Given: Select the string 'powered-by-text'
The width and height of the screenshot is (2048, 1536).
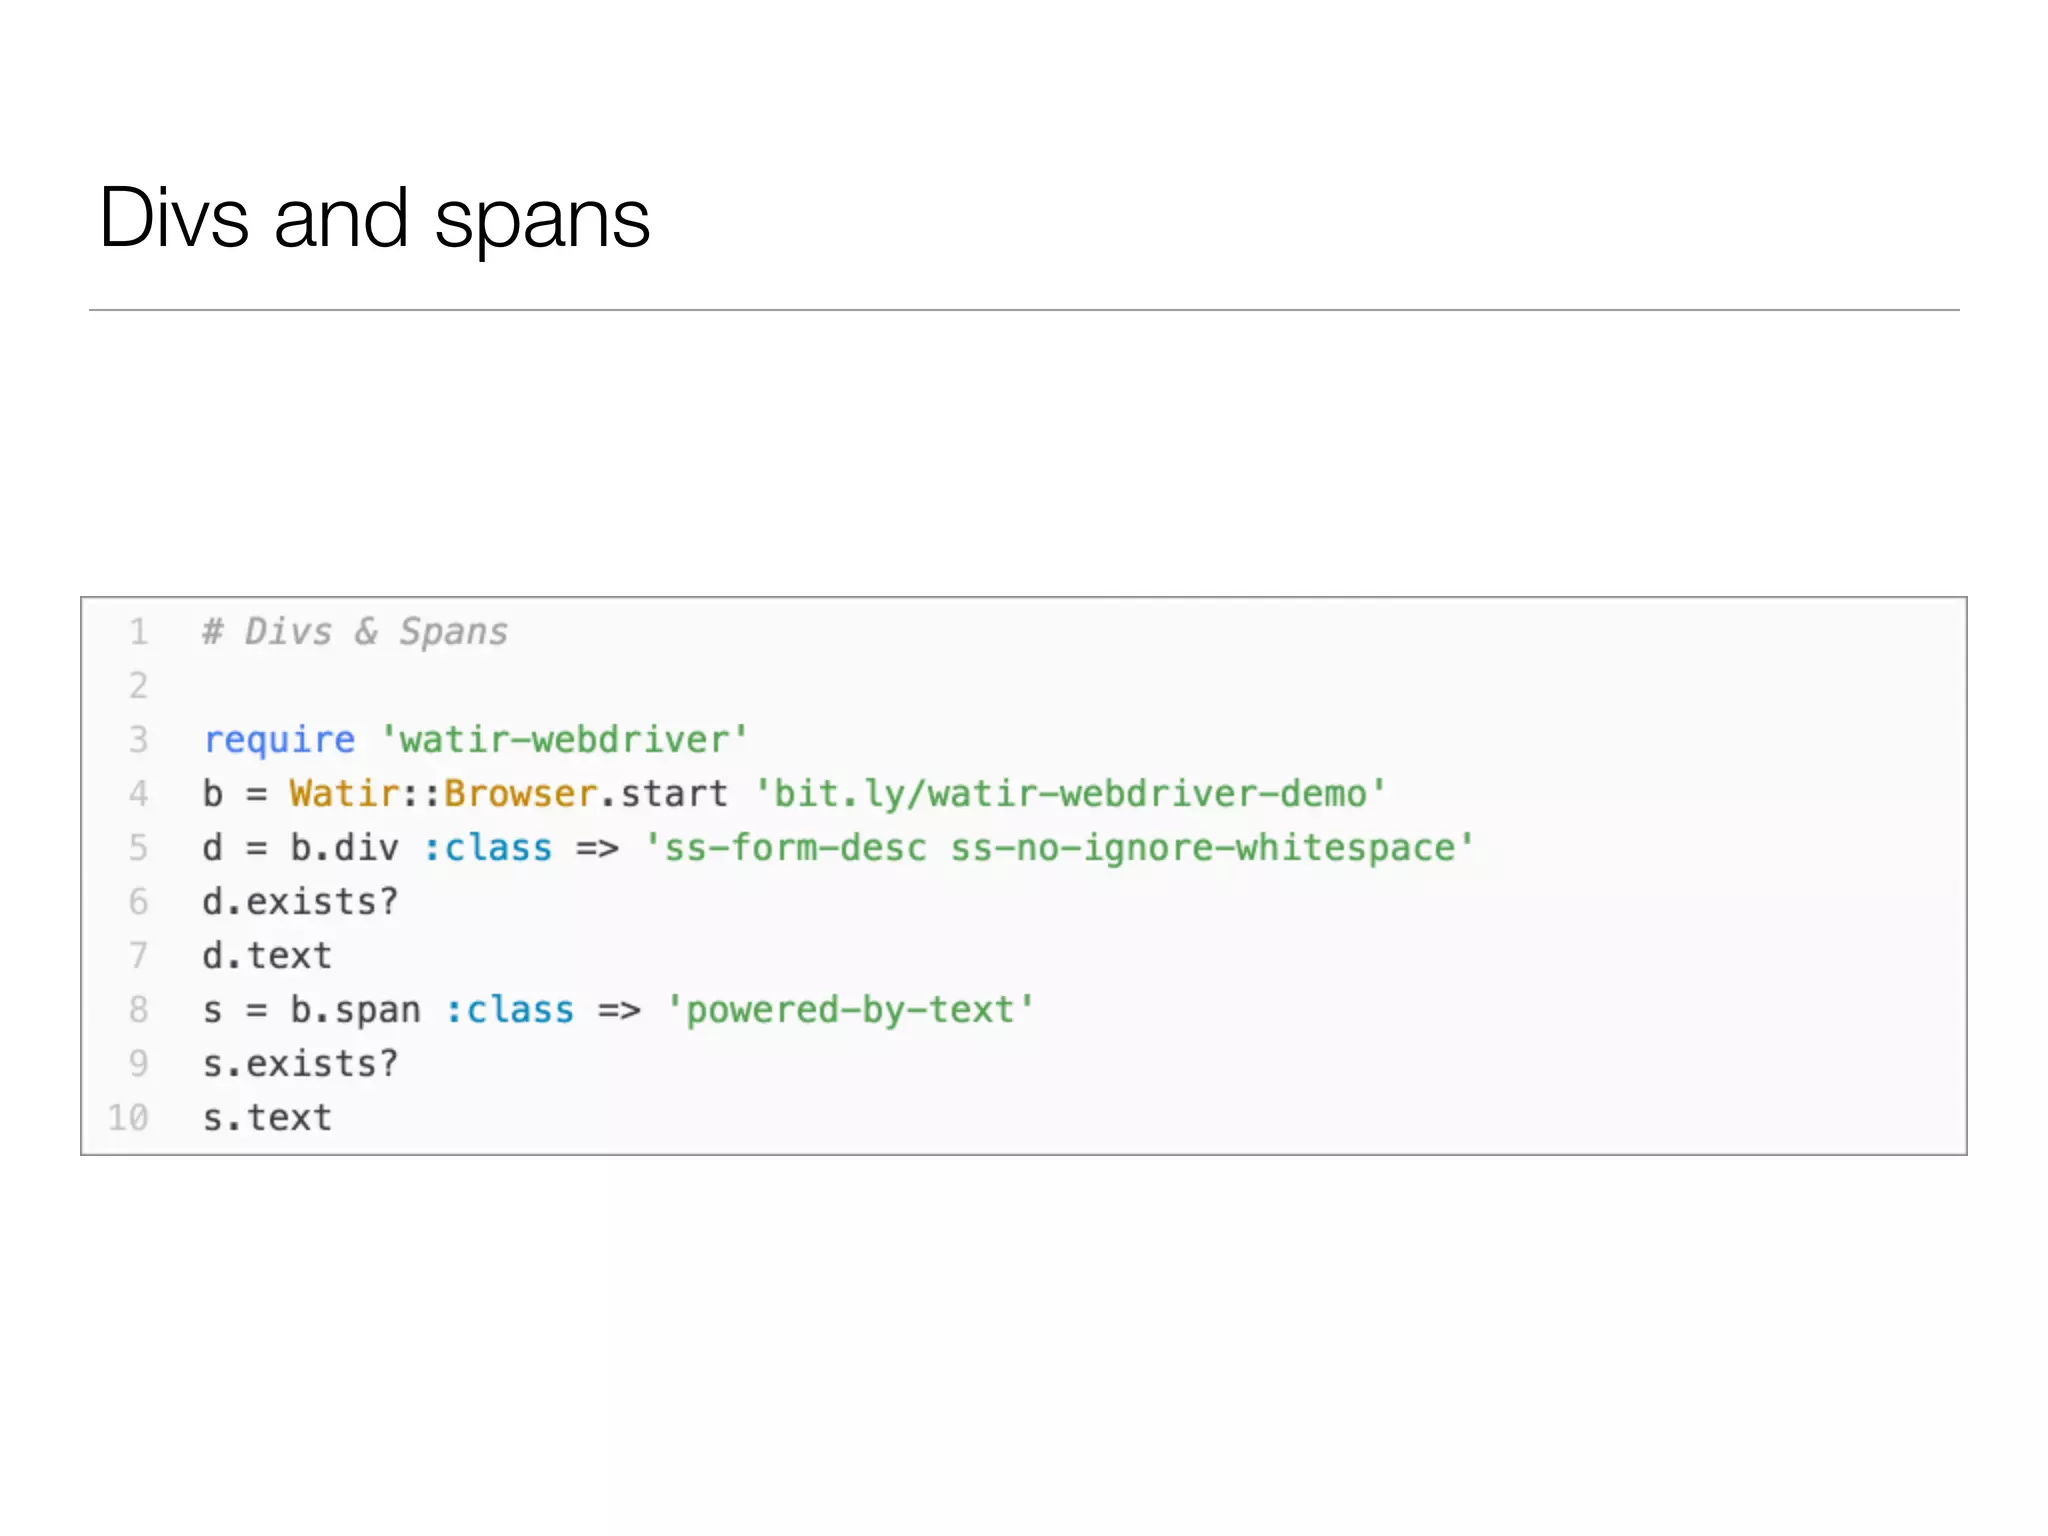Looking at the screenshot, I should tap(849, 1010).
